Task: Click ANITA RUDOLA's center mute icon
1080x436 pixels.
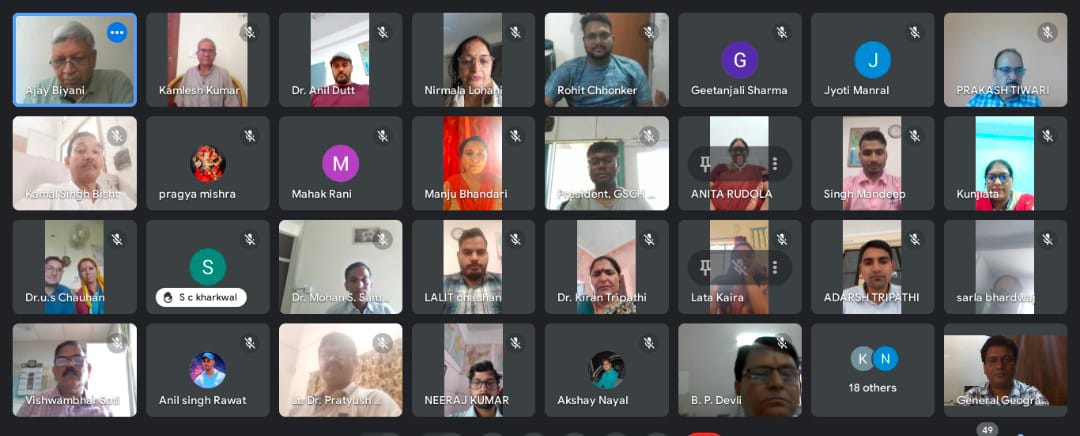Action: (740, 163)
